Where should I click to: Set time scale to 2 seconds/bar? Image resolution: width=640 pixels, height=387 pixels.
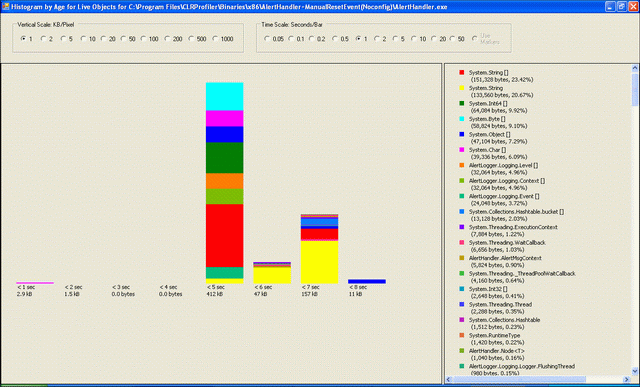coord(377,39)
